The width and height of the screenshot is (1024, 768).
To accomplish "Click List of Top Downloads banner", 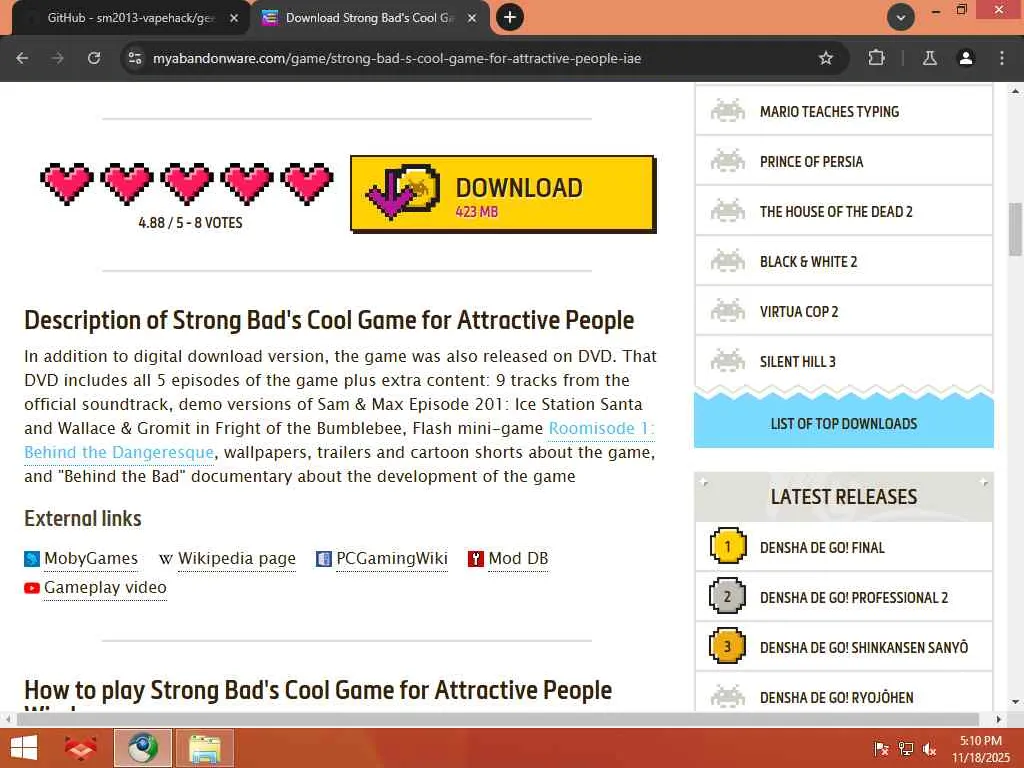I will (844, 423).
